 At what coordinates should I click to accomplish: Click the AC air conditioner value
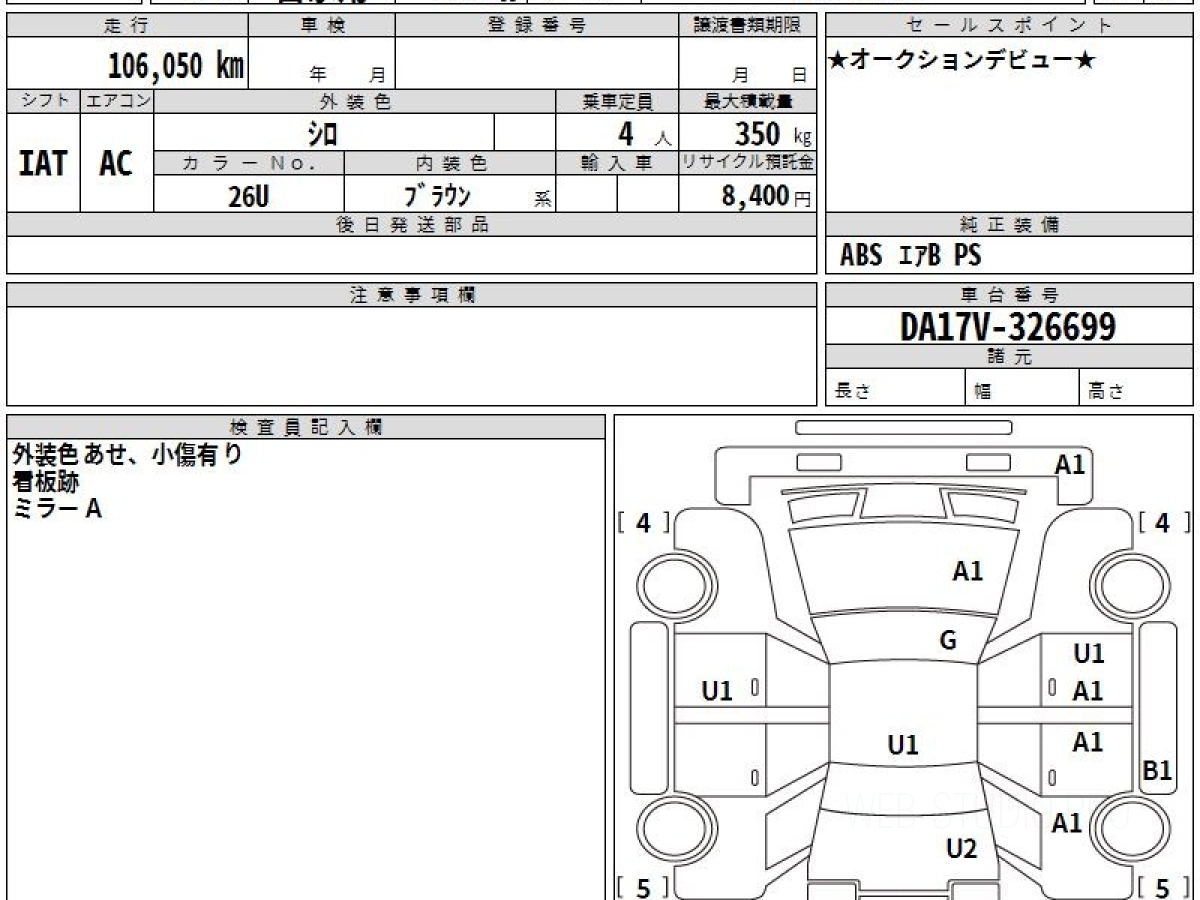click(116, 163)
